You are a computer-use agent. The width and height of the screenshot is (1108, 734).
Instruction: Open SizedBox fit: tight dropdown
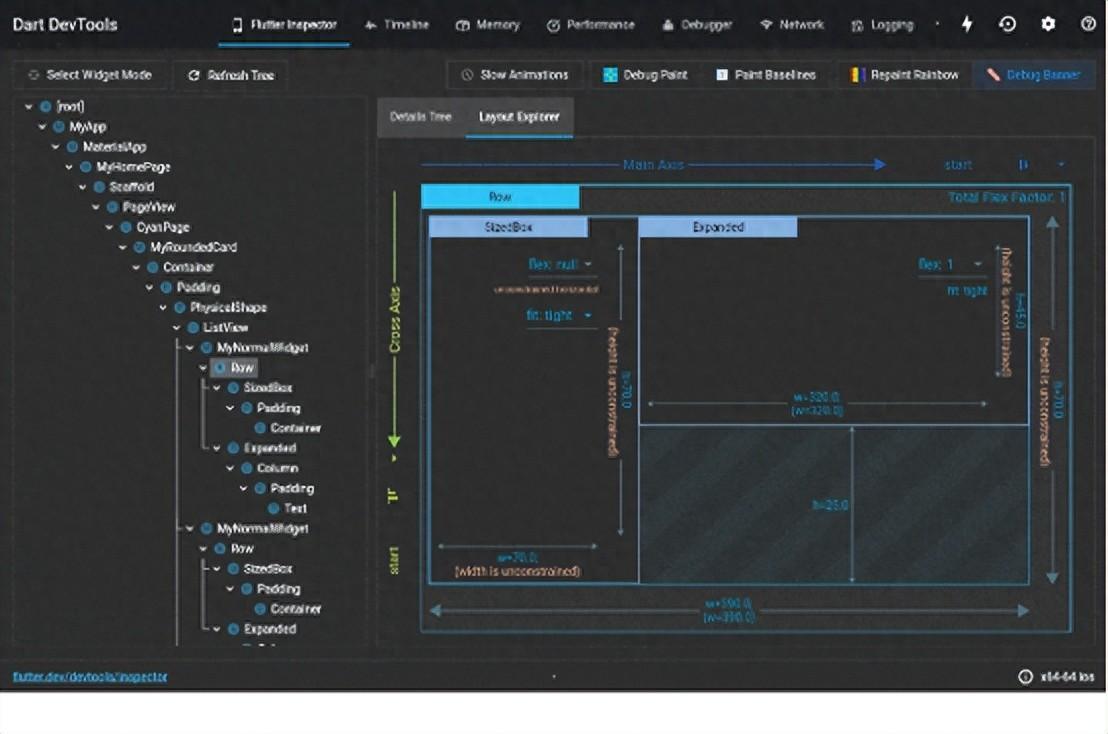560,315
